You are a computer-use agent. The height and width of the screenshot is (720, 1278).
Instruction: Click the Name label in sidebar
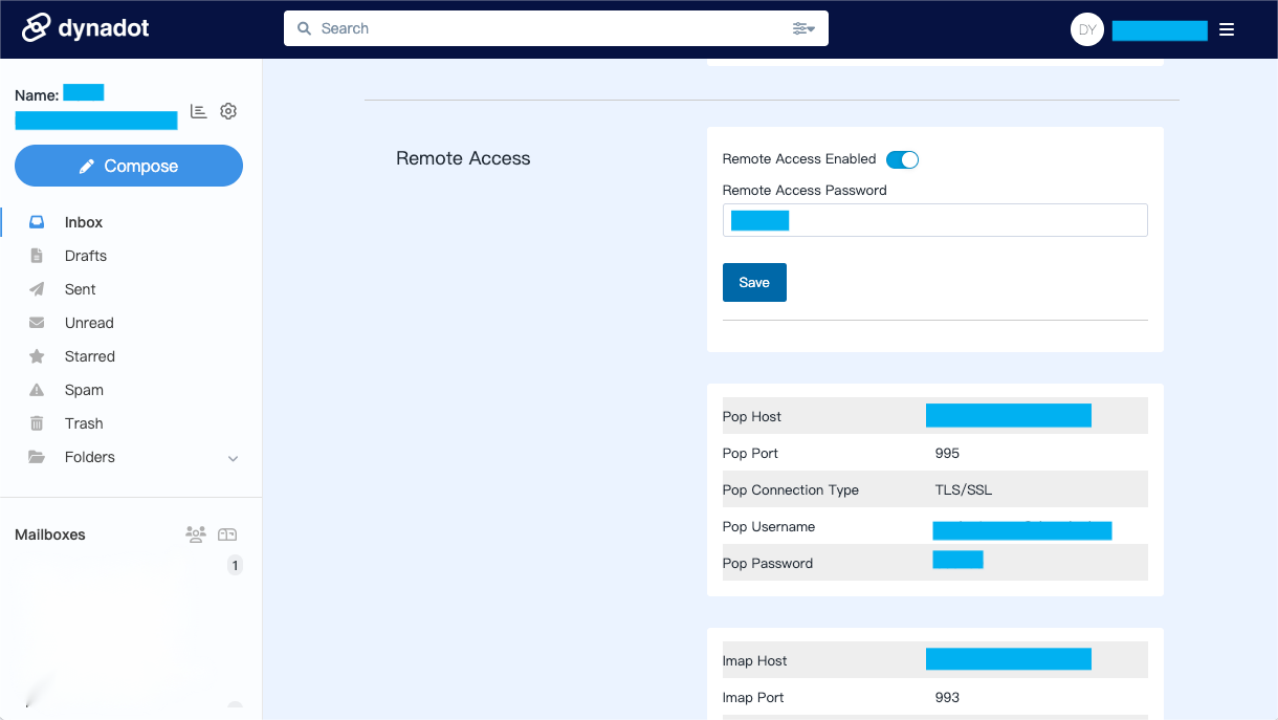pos(37,96)
